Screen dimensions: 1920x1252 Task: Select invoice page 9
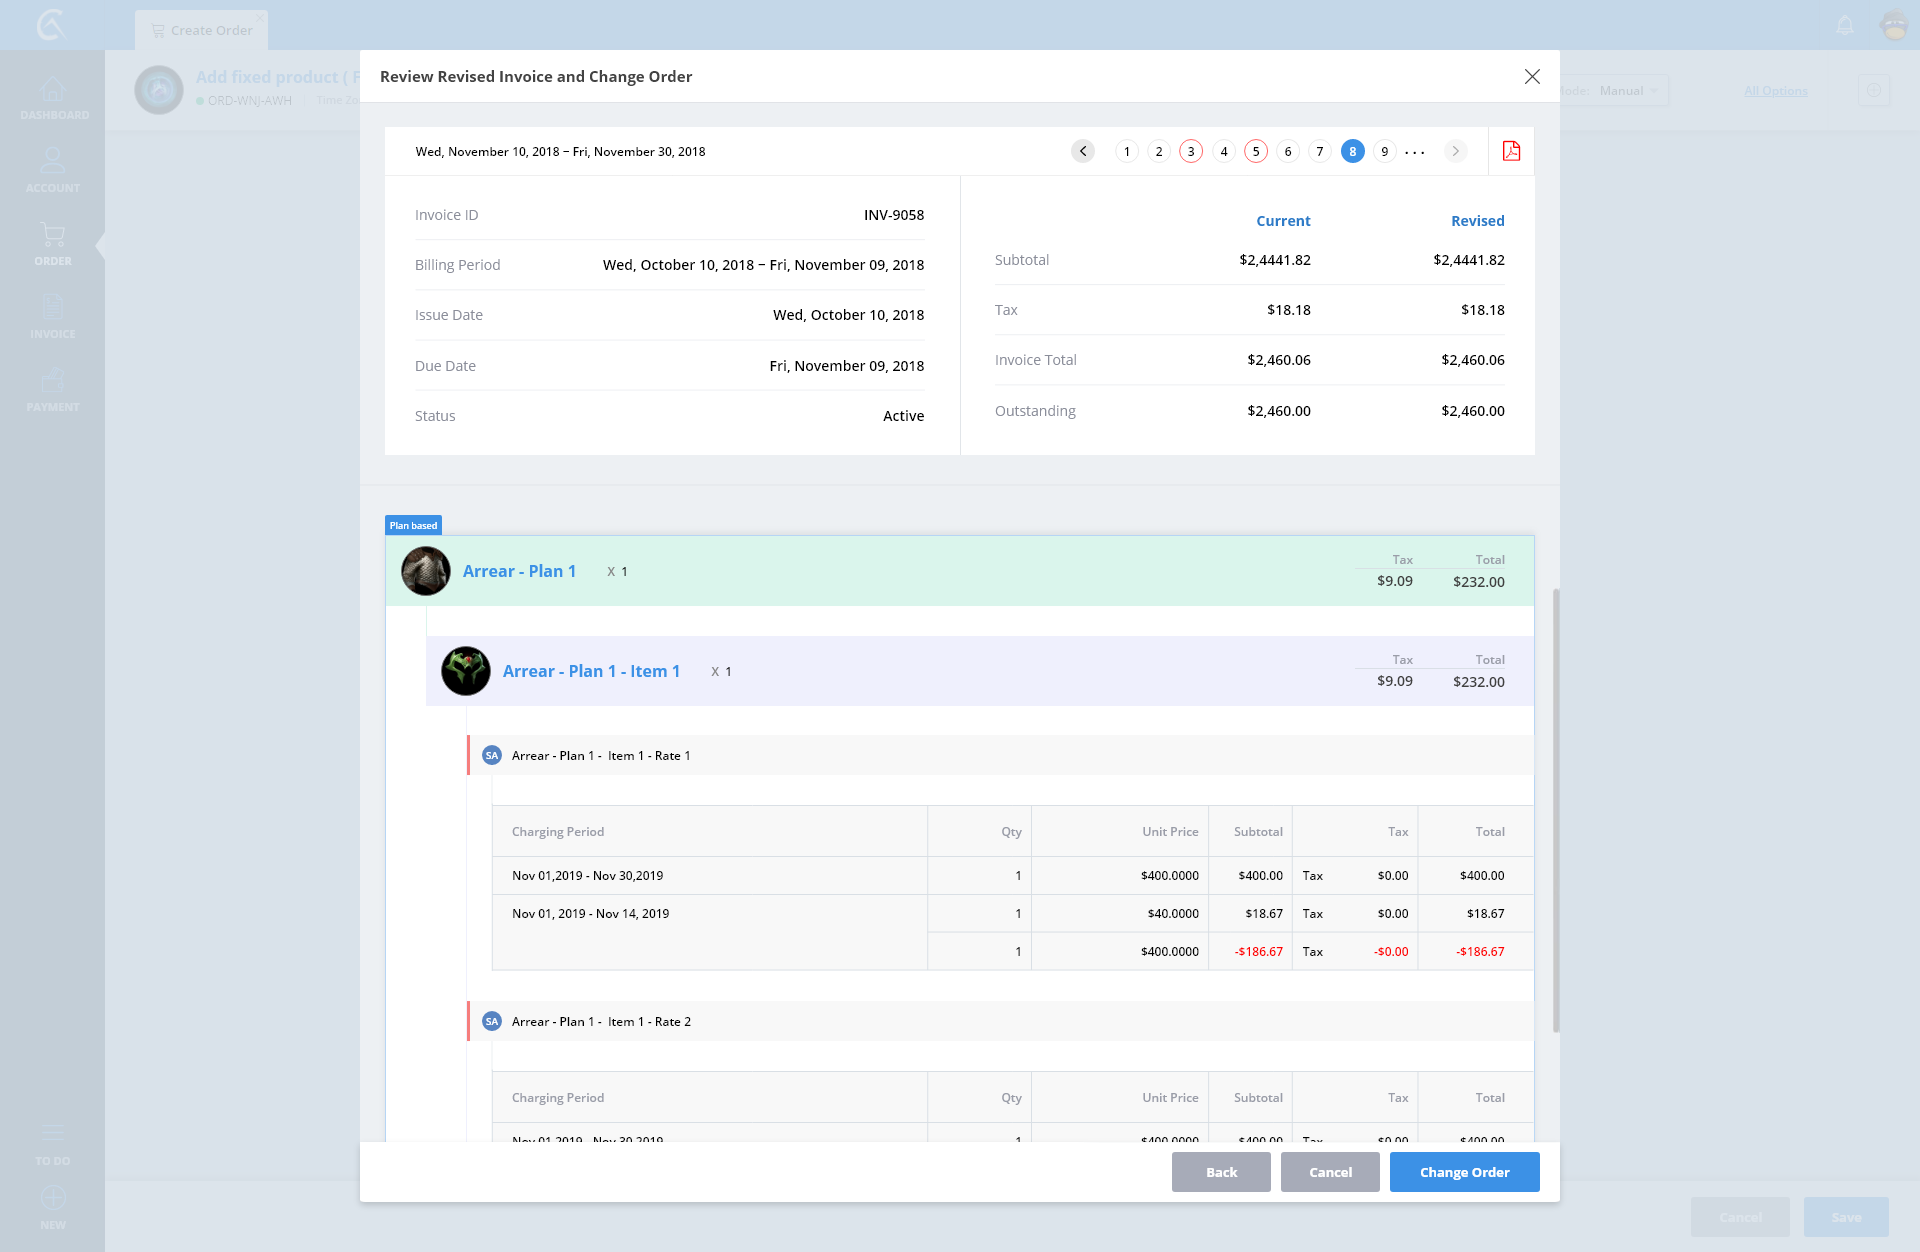[x=1384, y=151]
